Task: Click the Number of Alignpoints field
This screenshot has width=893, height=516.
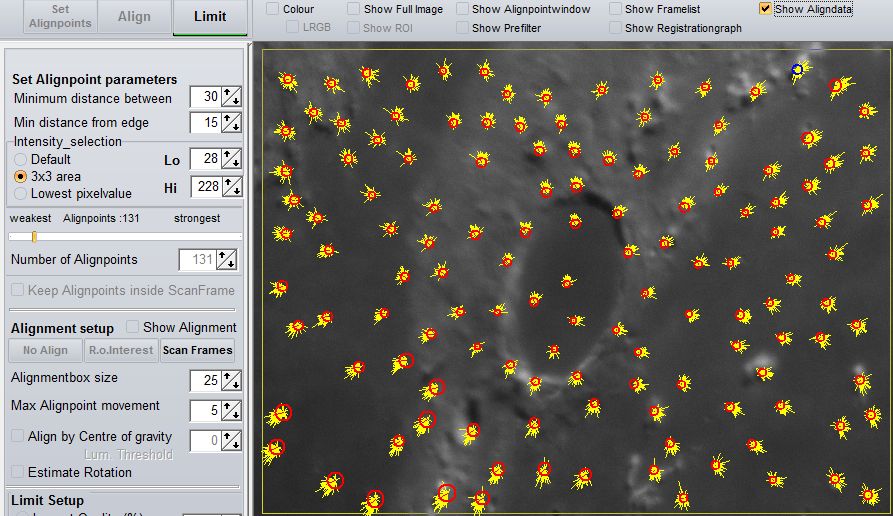Action: [197, 260]
